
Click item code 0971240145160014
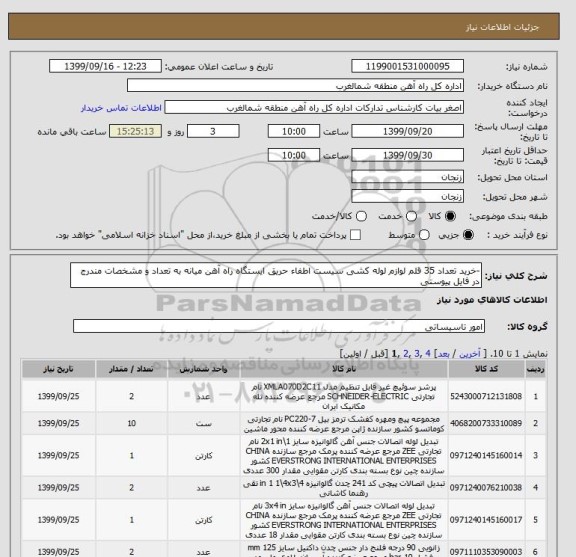[486, 456]
